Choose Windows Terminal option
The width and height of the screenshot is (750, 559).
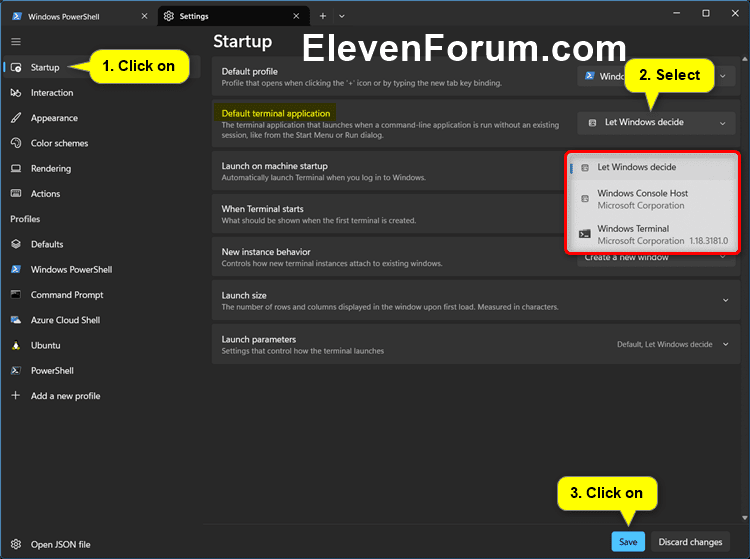(x=652, y=234)
